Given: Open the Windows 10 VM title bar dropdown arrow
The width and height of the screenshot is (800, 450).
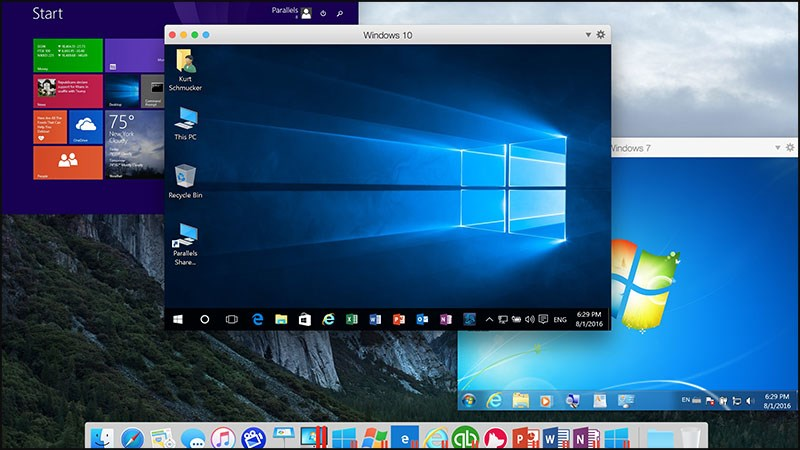Looking at the screenshot, I should coord(587,35).
